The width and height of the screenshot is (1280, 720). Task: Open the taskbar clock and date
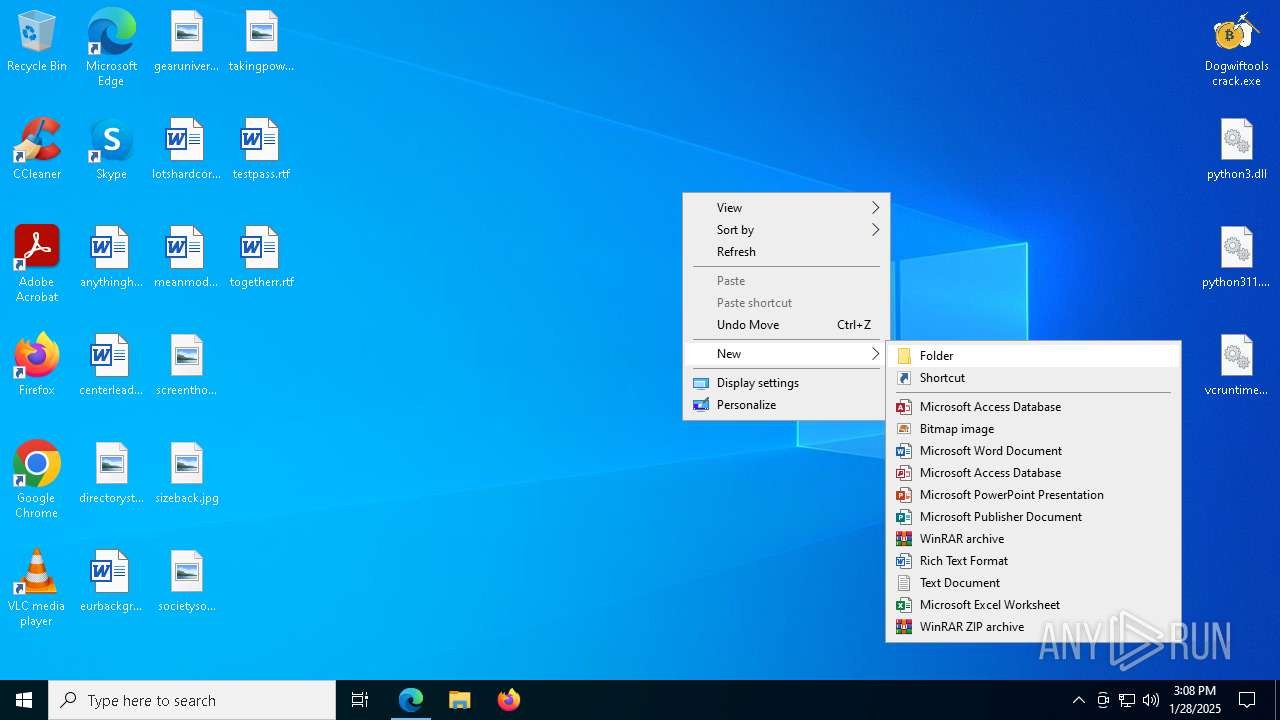click(1195, 700)
